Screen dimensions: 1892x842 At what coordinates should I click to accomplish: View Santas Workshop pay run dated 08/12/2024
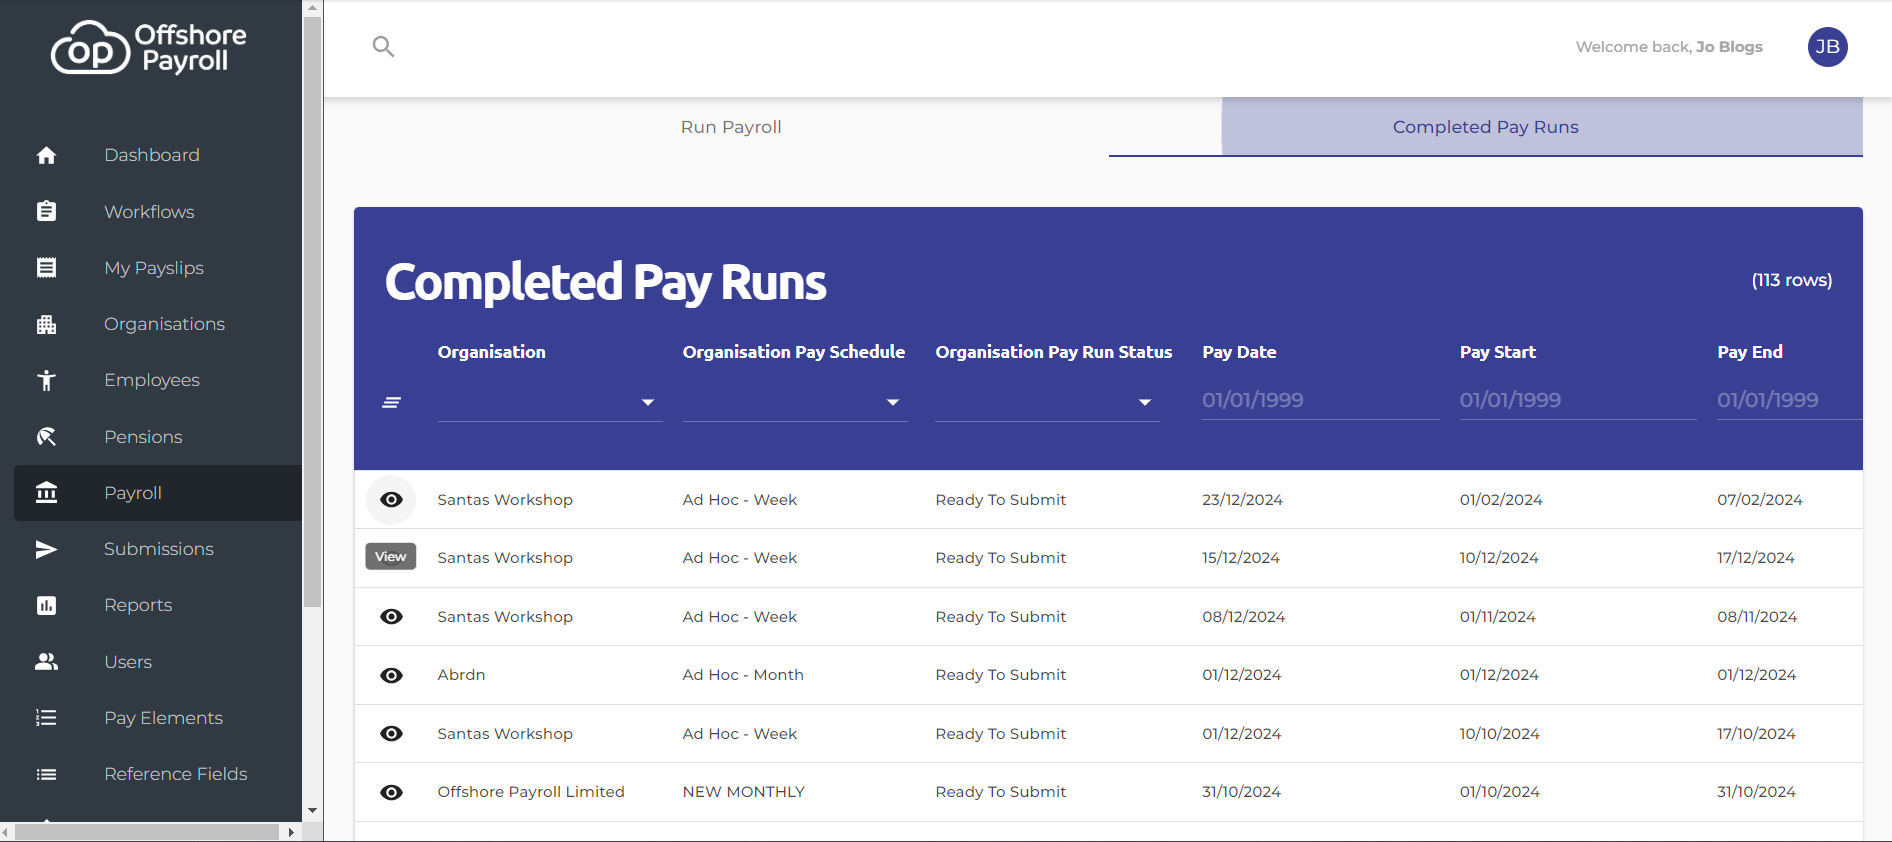tap(391, 616)
